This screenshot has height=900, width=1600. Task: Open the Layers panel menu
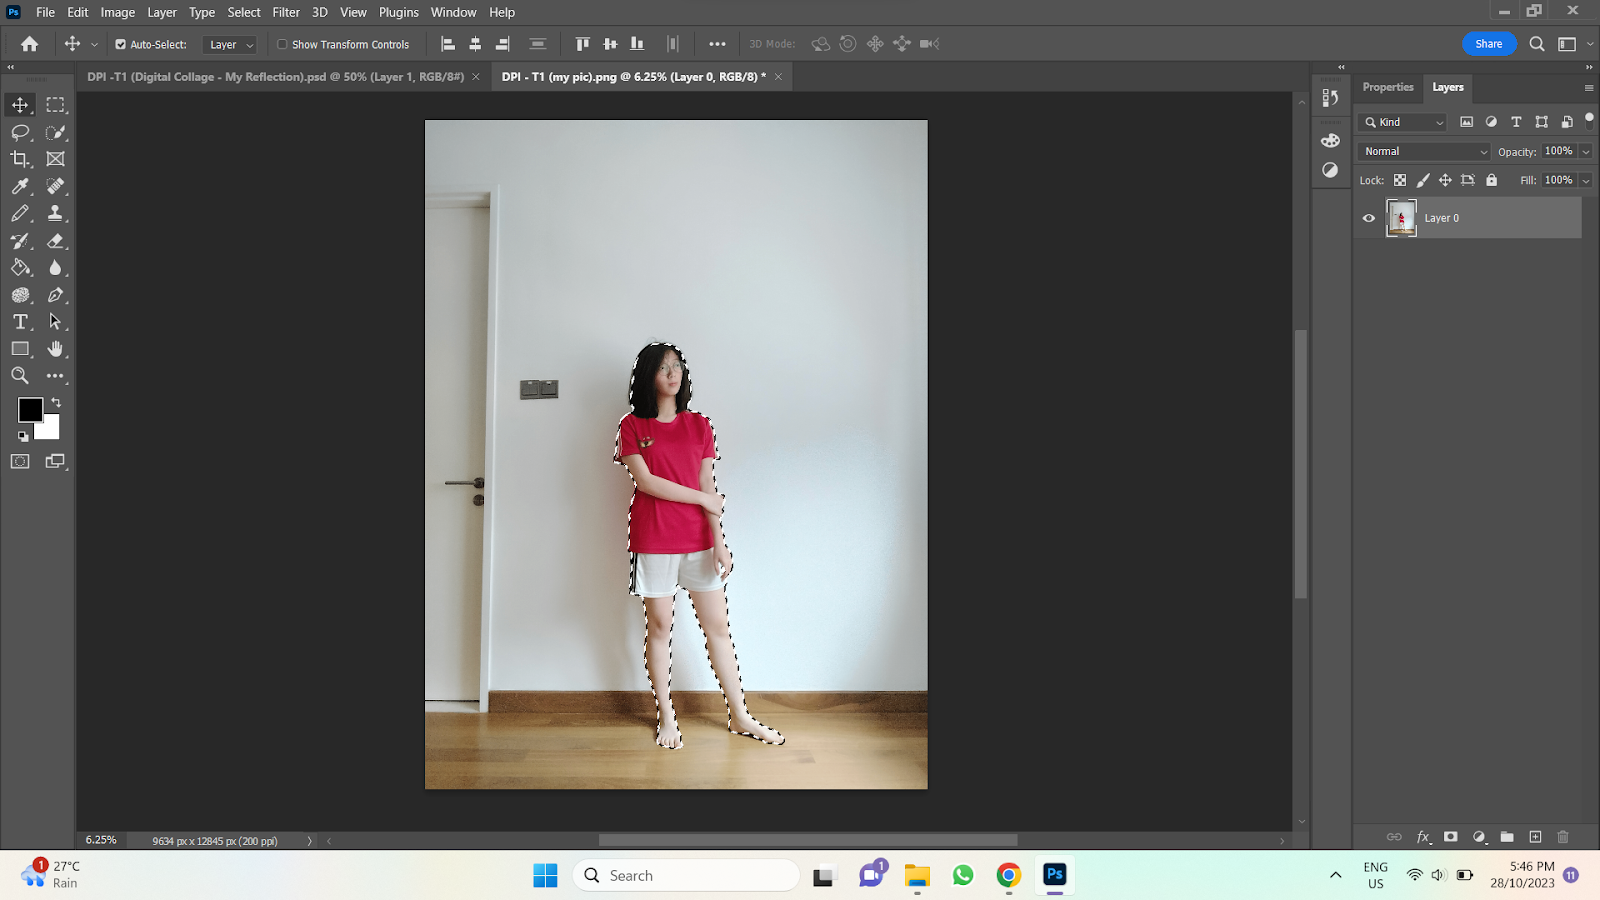point(1589,88)
